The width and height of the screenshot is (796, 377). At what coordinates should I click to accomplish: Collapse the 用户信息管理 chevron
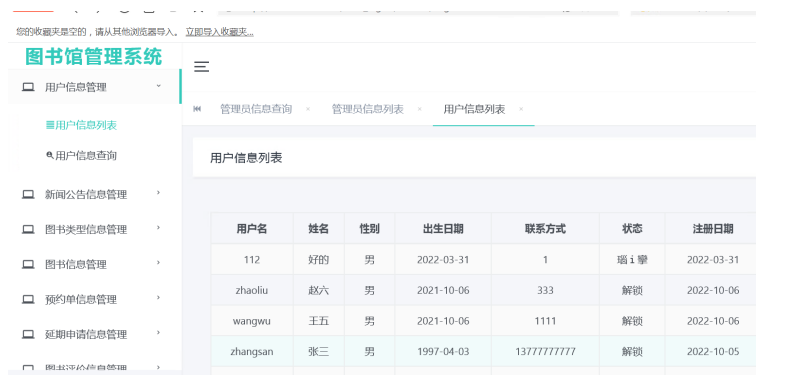(158, 86)
